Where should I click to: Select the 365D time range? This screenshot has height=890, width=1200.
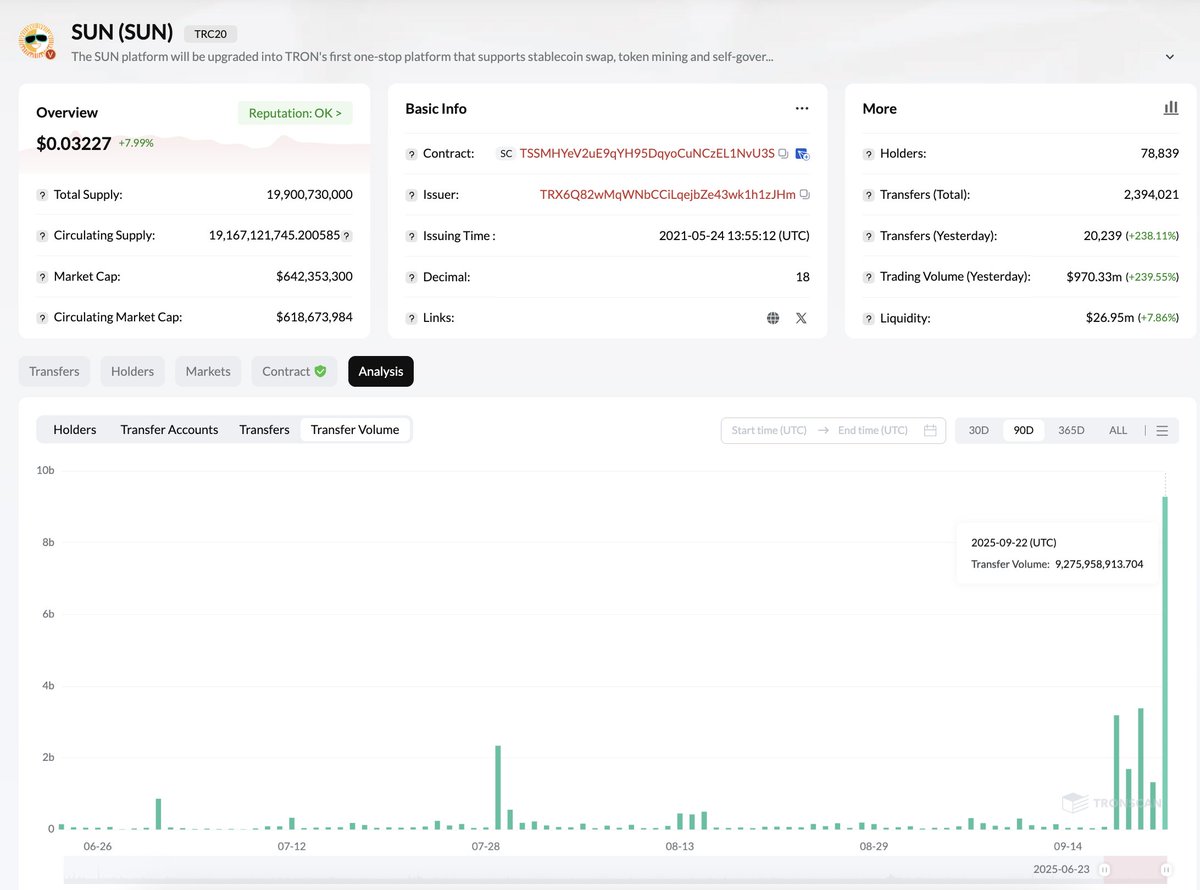[x=1071, y=430]
